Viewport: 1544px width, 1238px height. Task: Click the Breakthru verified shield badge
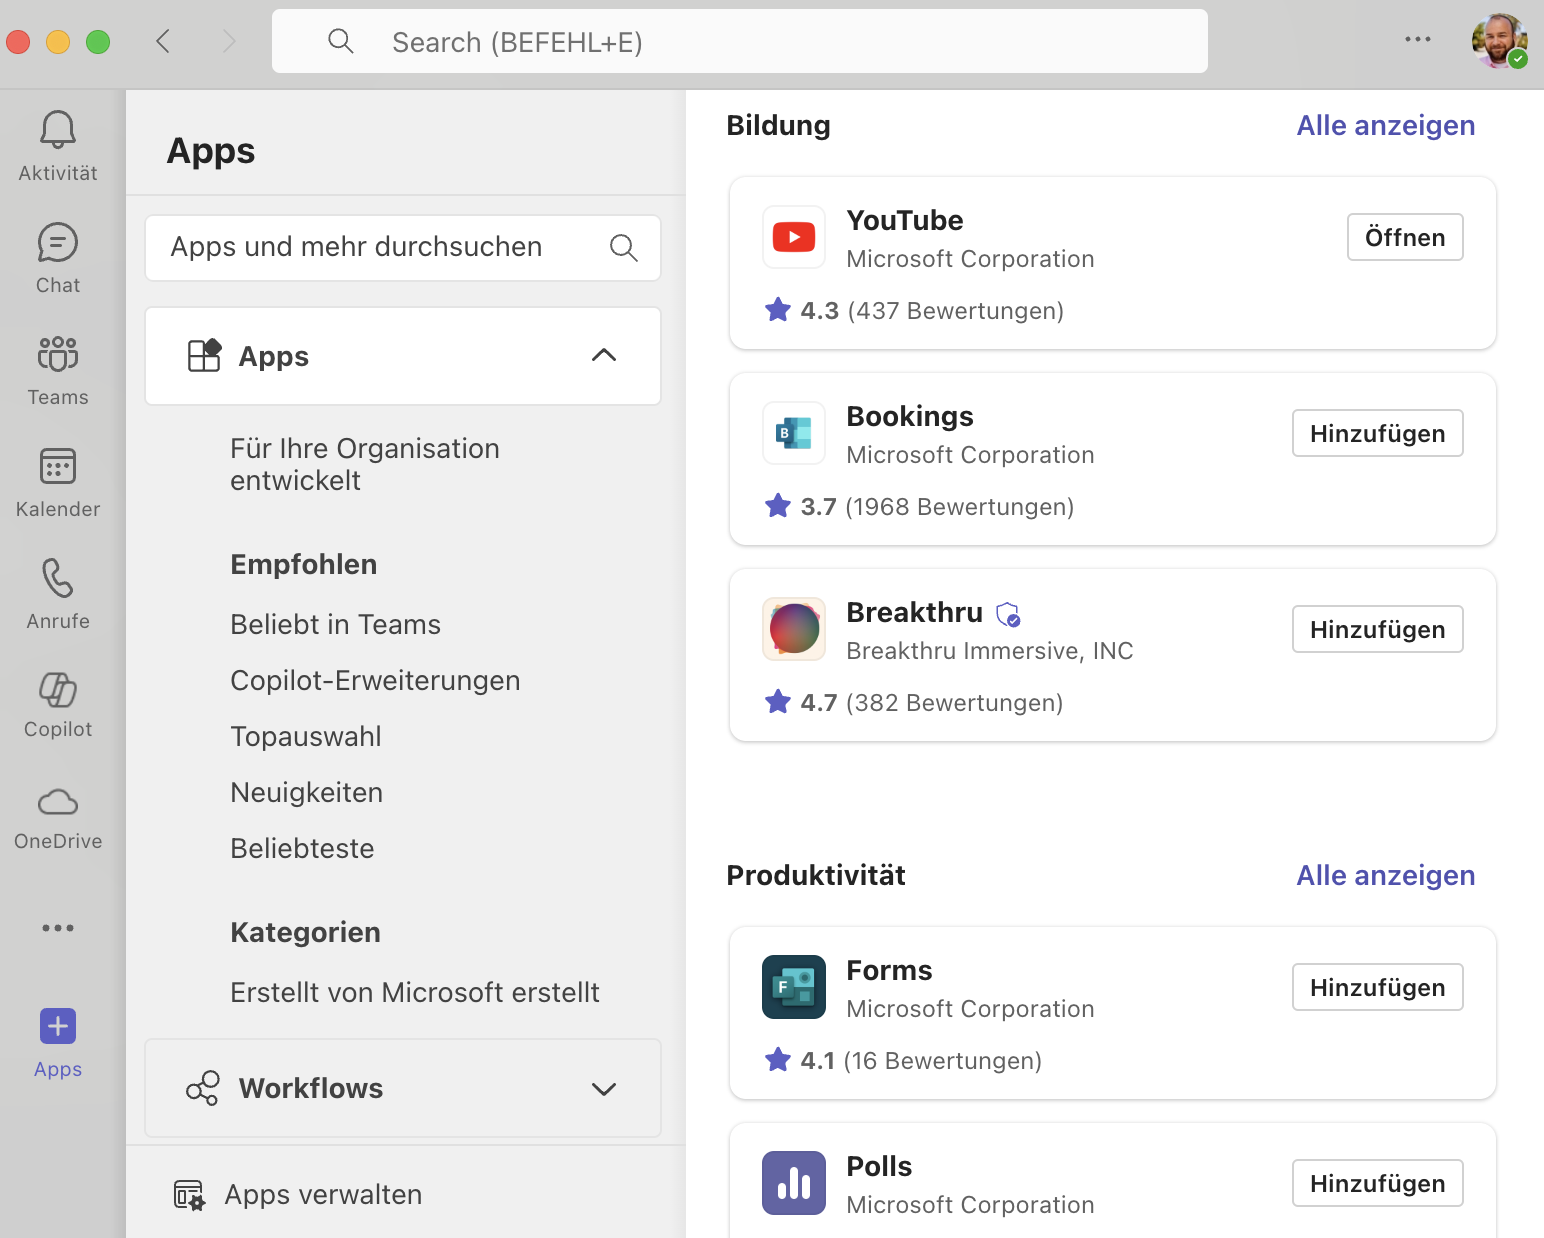point(1009,614)
